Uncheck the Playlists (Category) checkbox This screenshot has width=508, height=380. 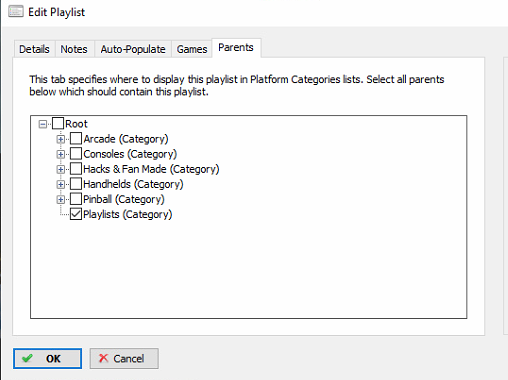(76, 214)
